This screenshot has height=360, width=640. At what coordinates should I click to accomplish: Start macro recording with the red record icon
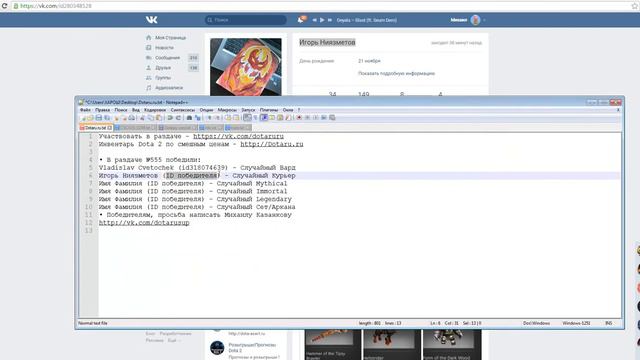tap(299, 118)
